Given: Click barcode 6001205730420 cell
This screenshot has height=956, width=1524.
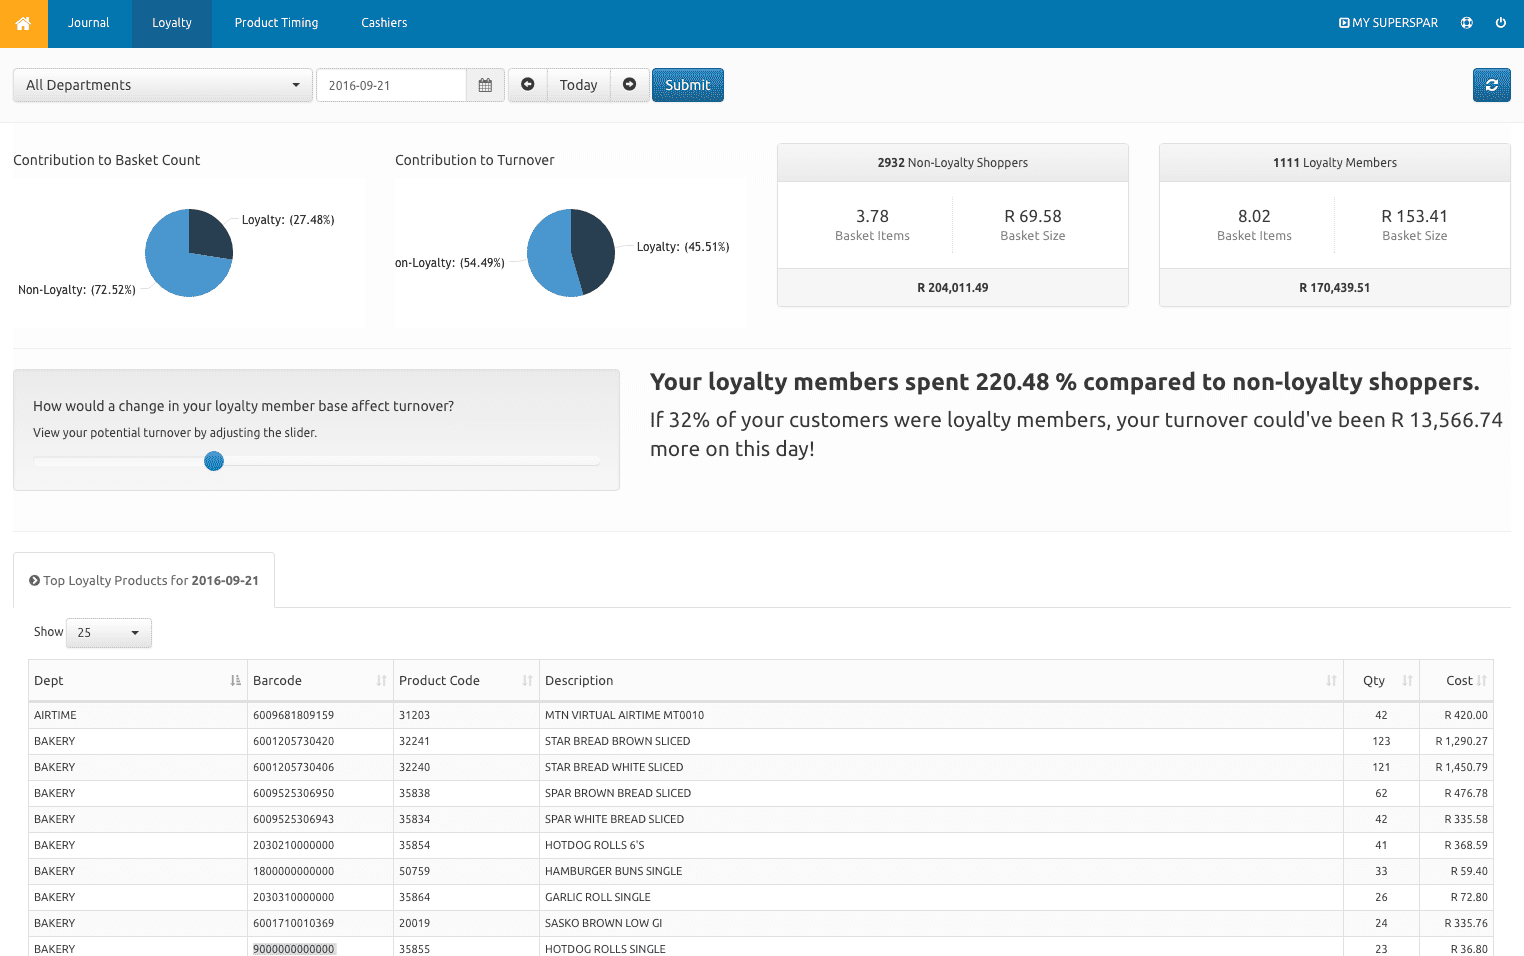Looking at the screenshot, I should (320, 741).
